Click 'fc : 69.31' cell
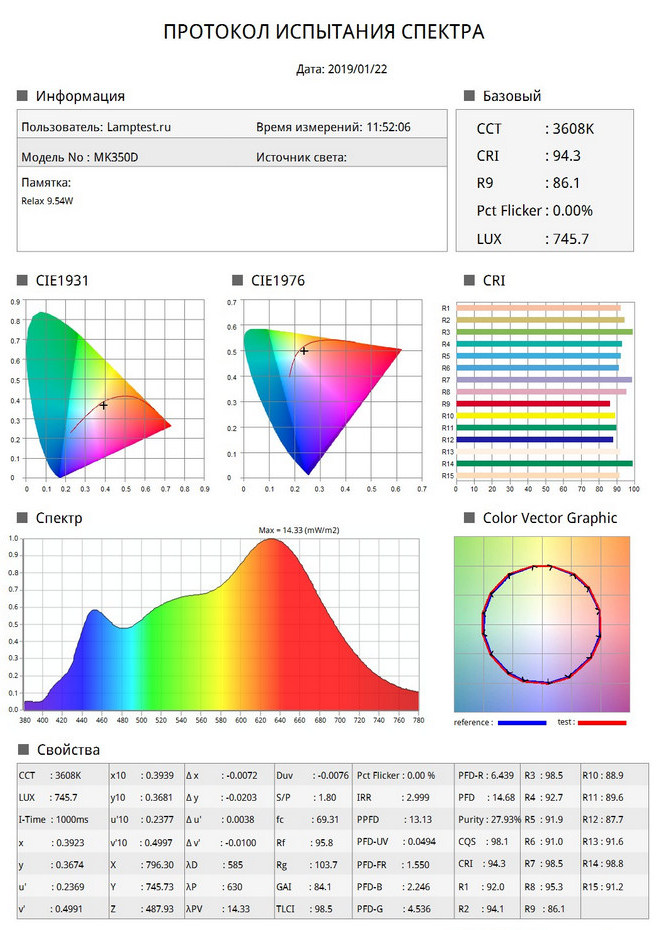 (x=307, y=820)
